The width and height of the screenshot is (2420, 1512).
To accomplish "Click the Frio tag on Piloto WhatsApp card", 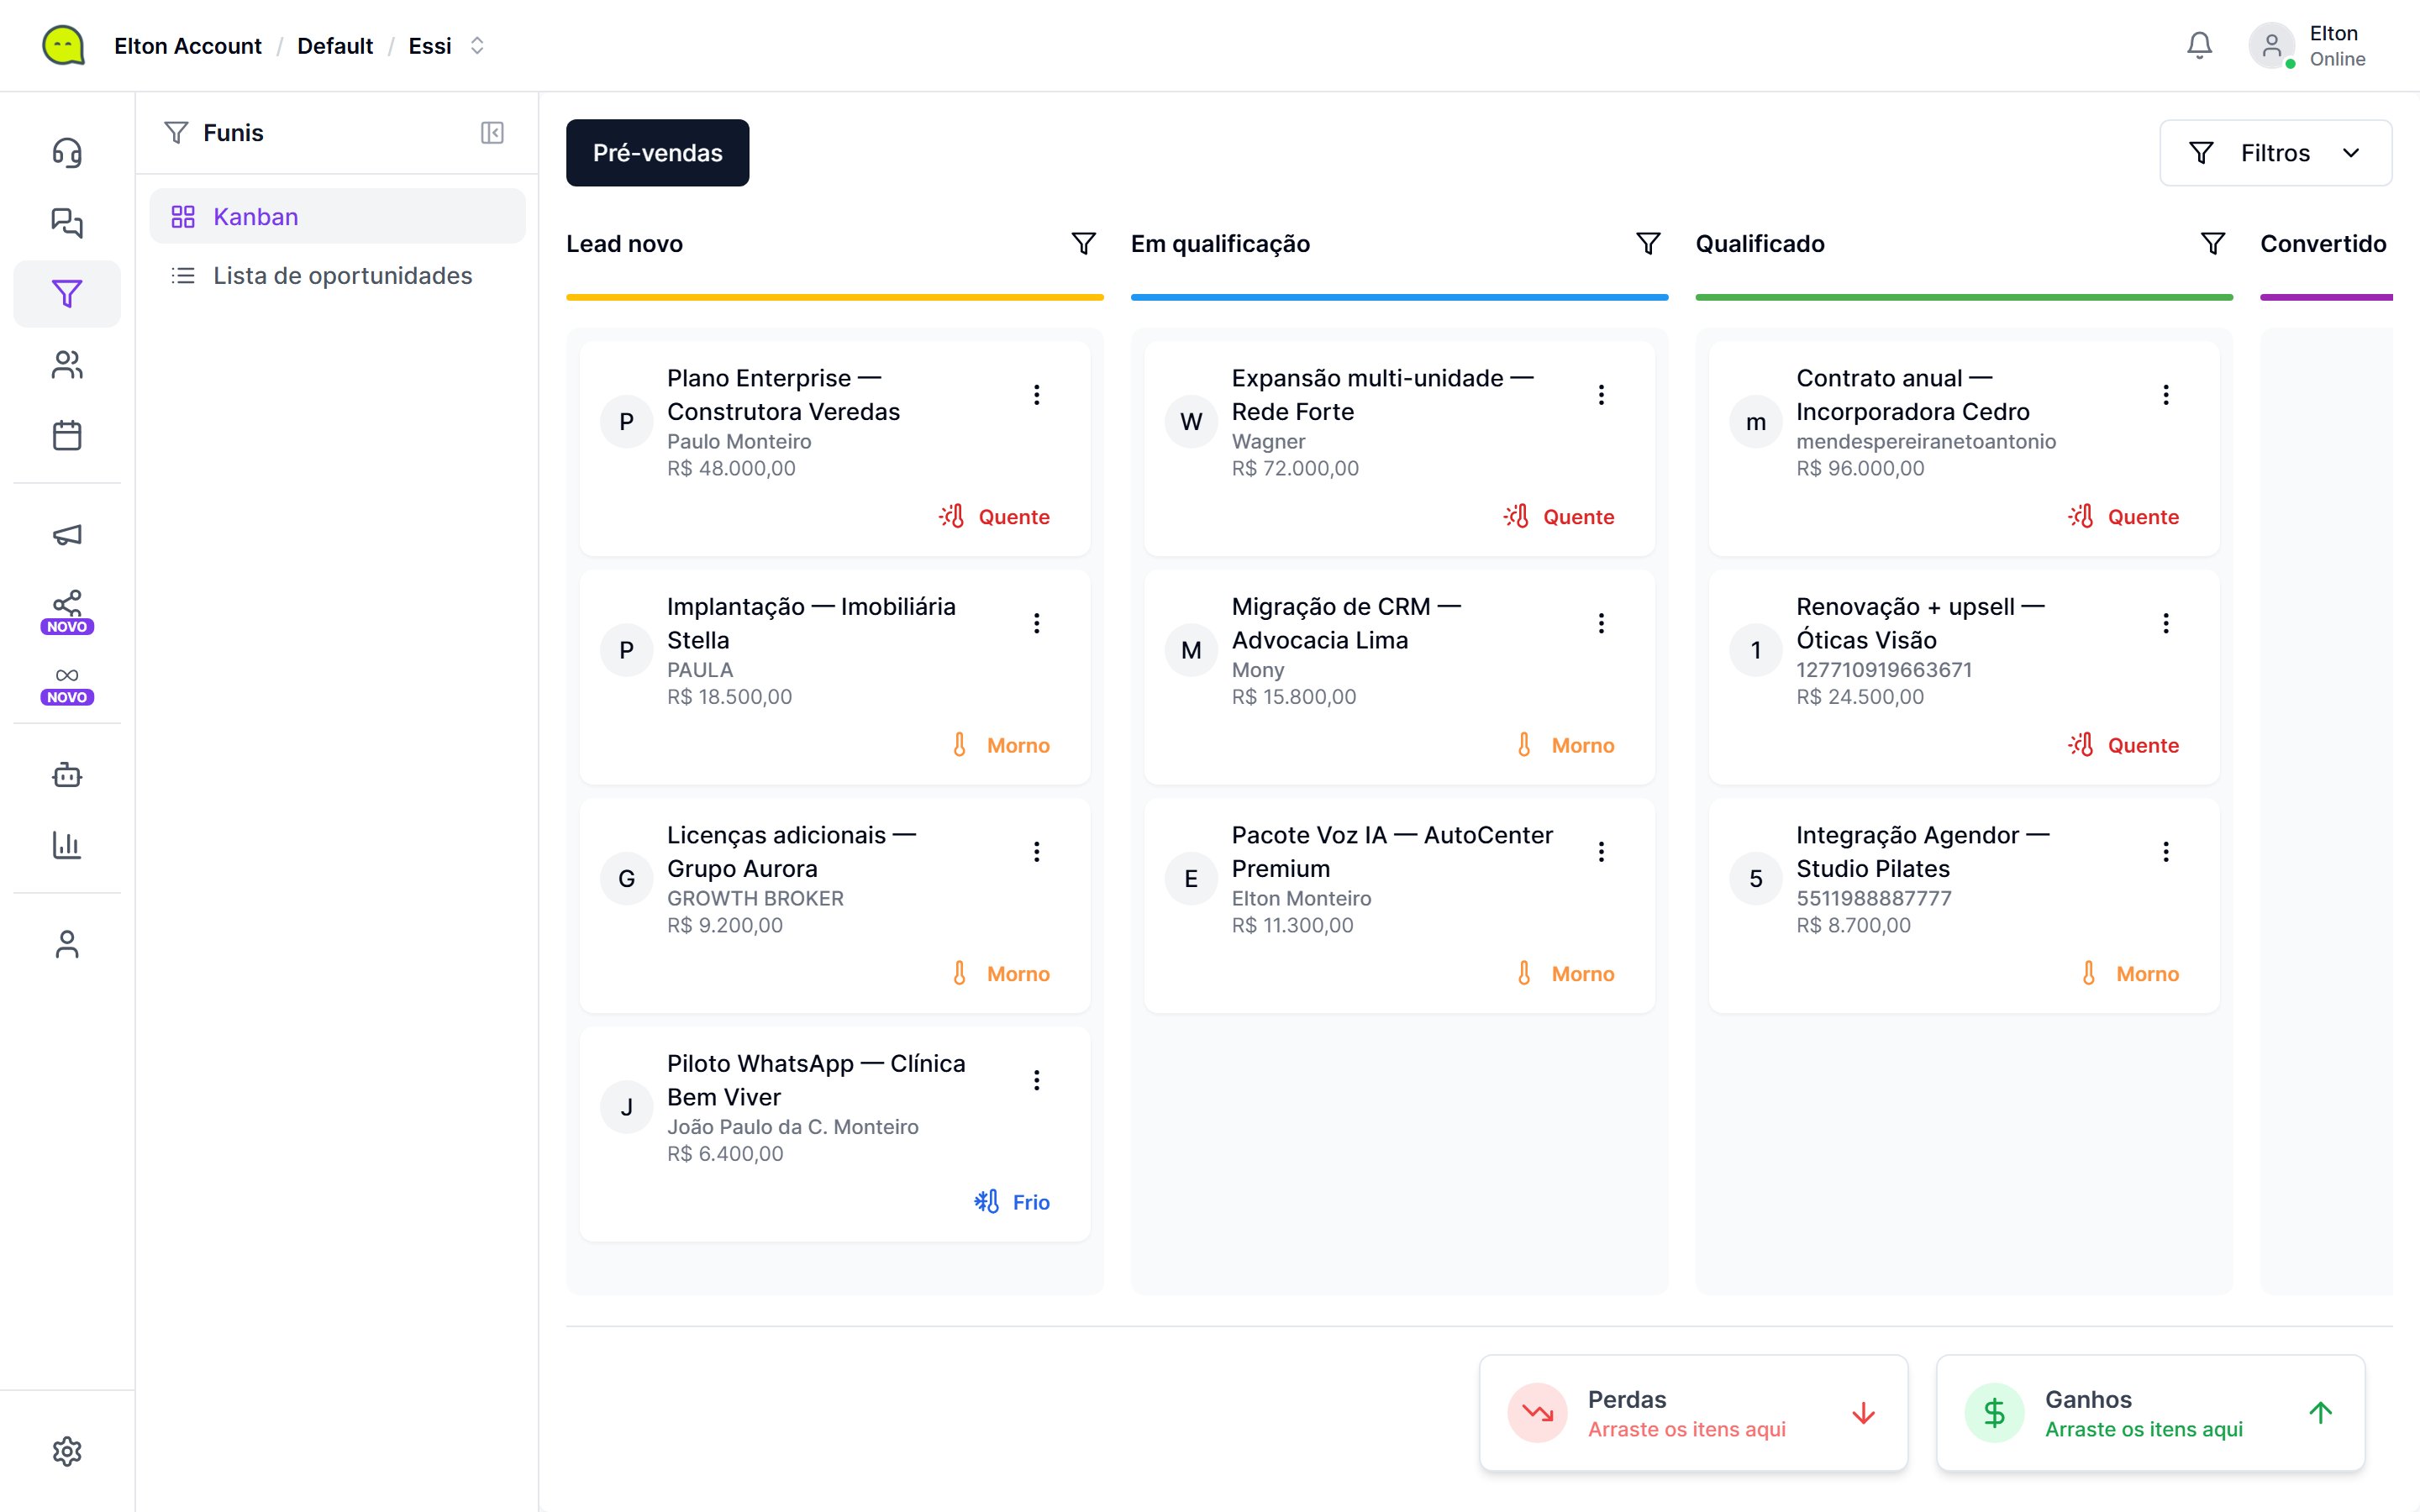I will point(1012,1202).
